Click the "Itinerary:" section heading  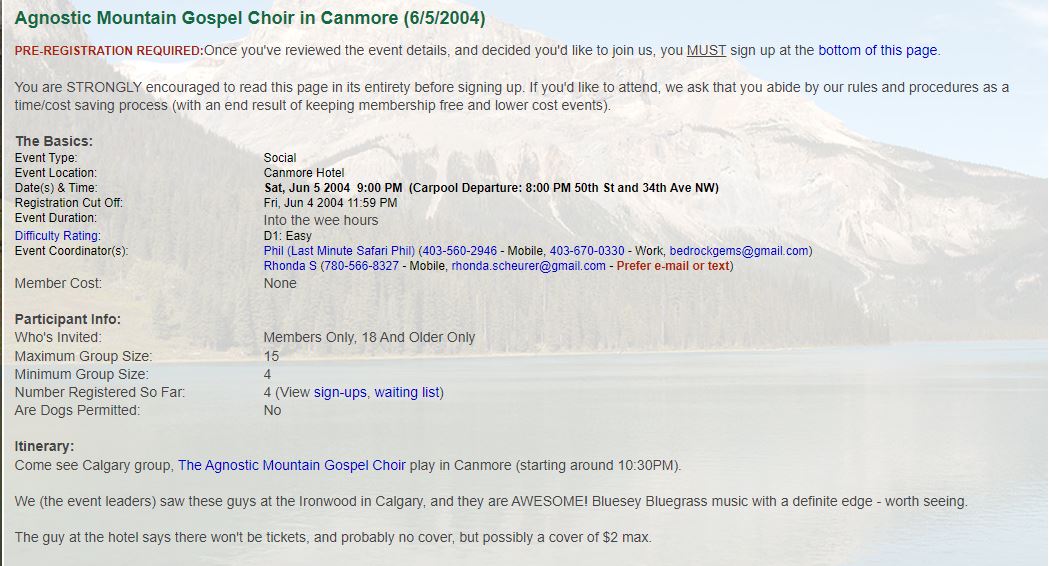click(x=45, y=447)
